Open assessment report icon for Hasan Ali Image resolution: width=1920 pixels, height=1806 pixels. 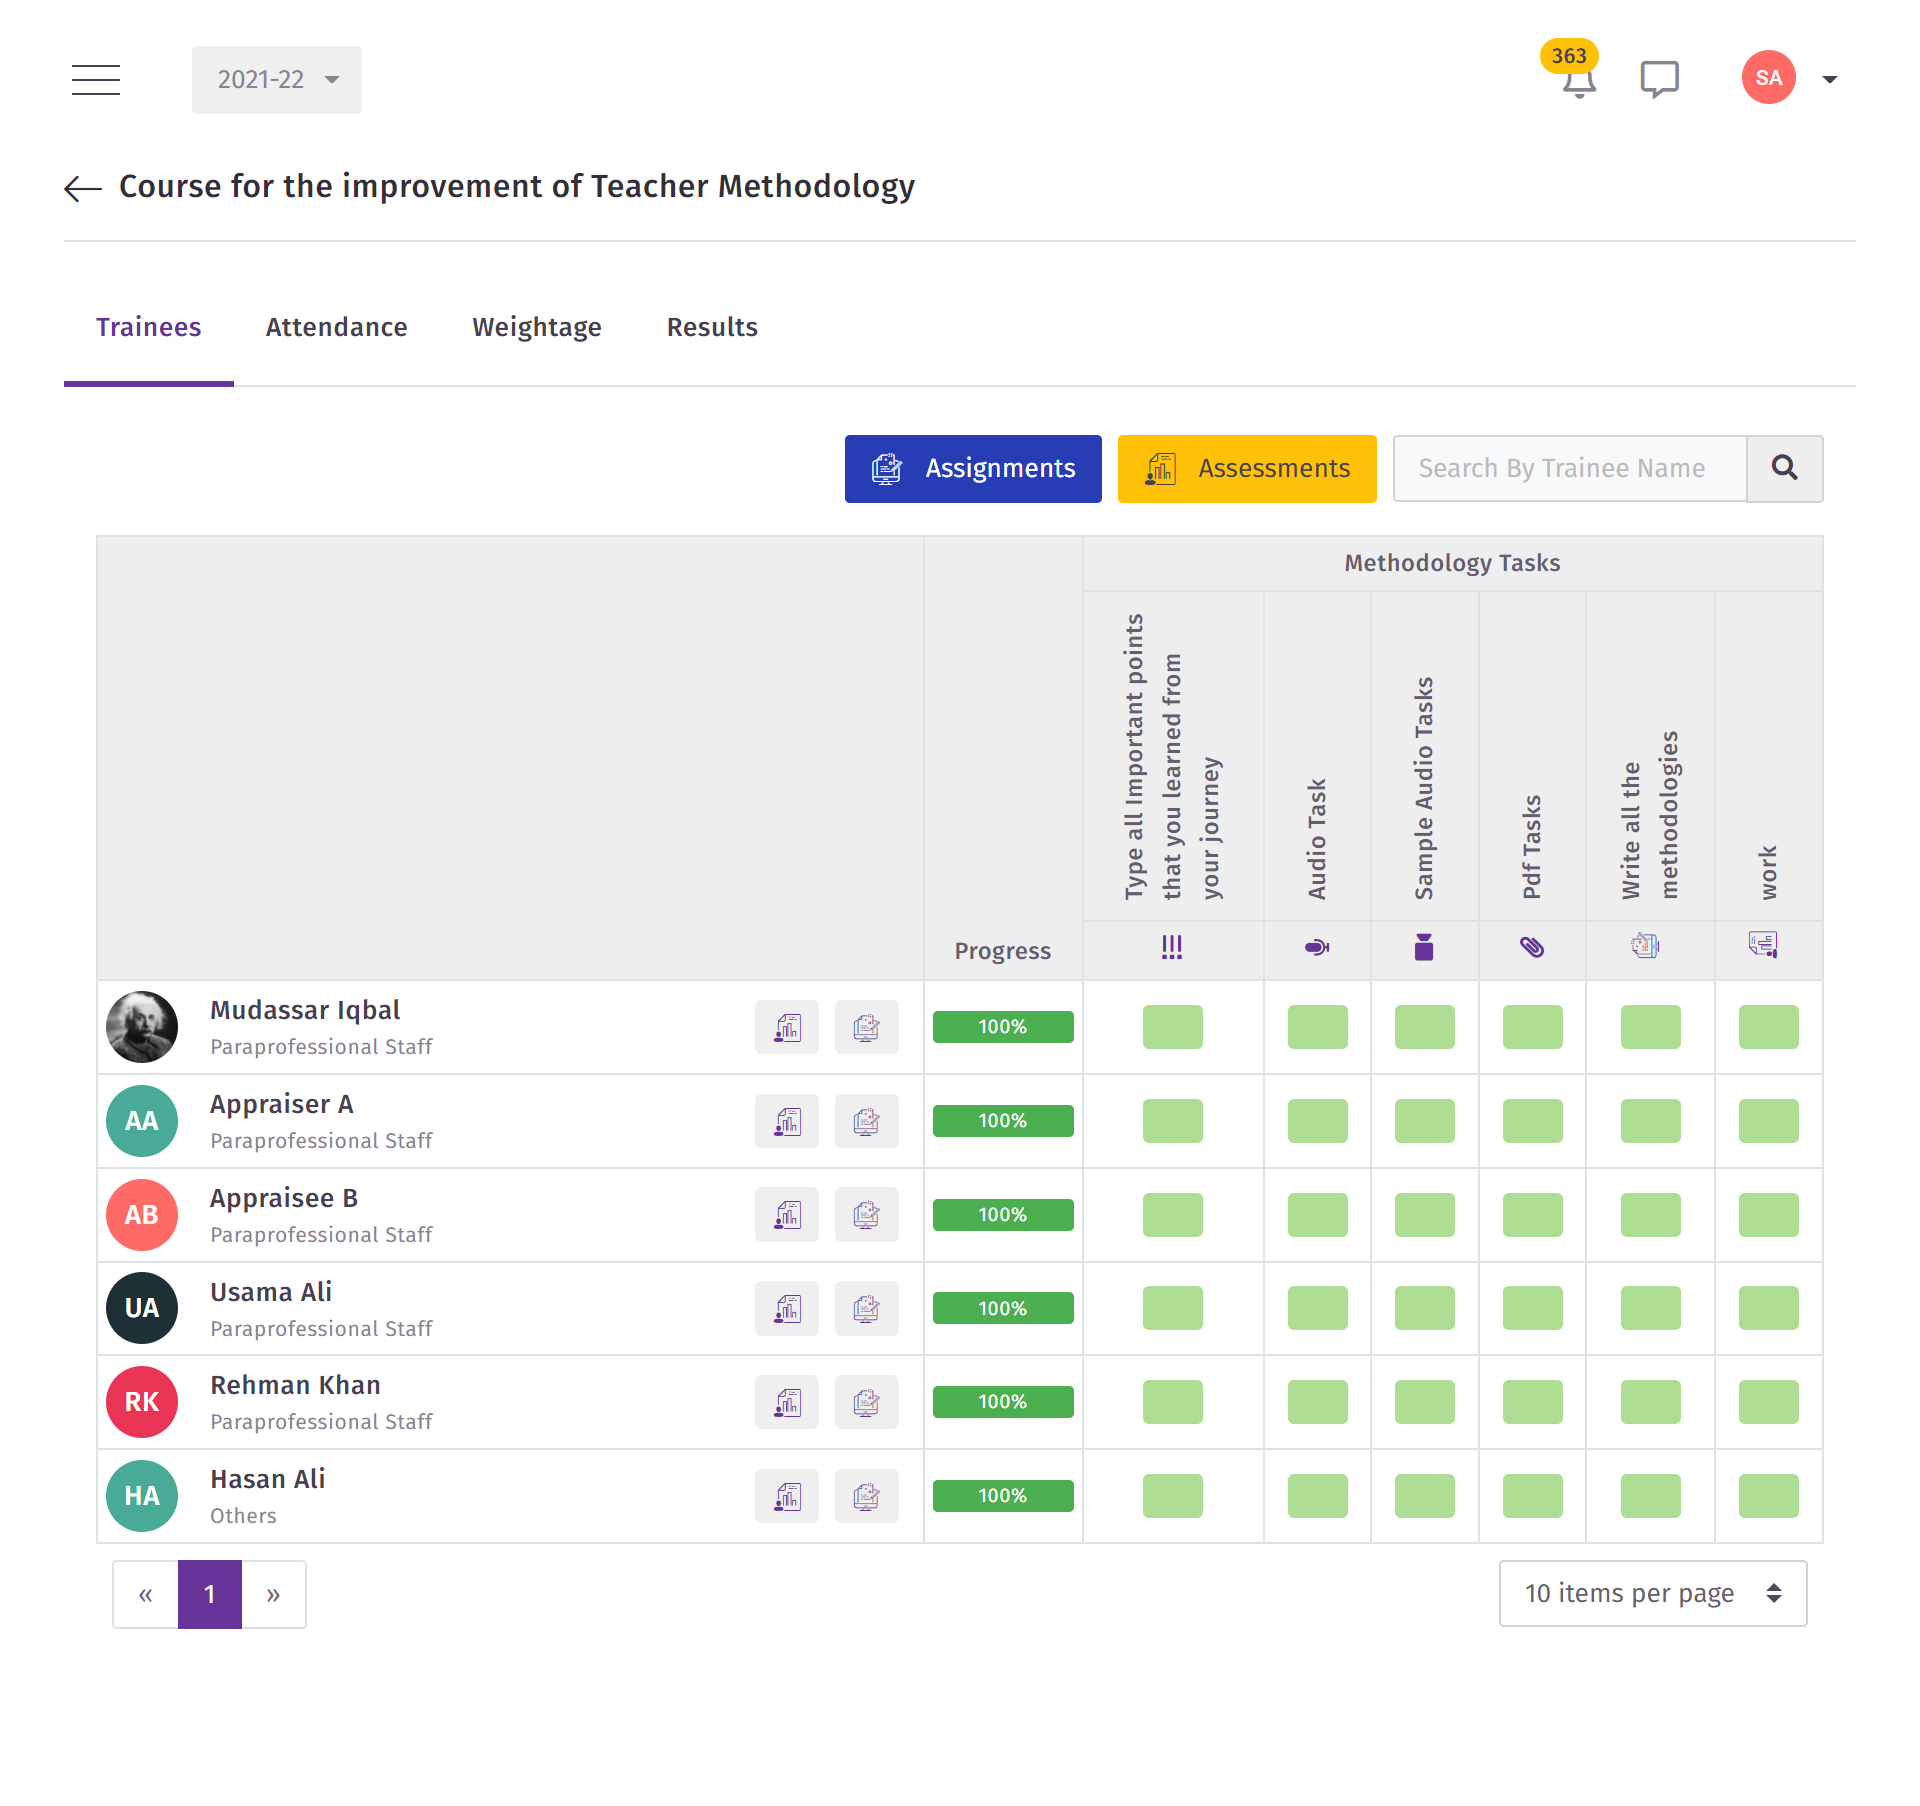coord(787,1496)
